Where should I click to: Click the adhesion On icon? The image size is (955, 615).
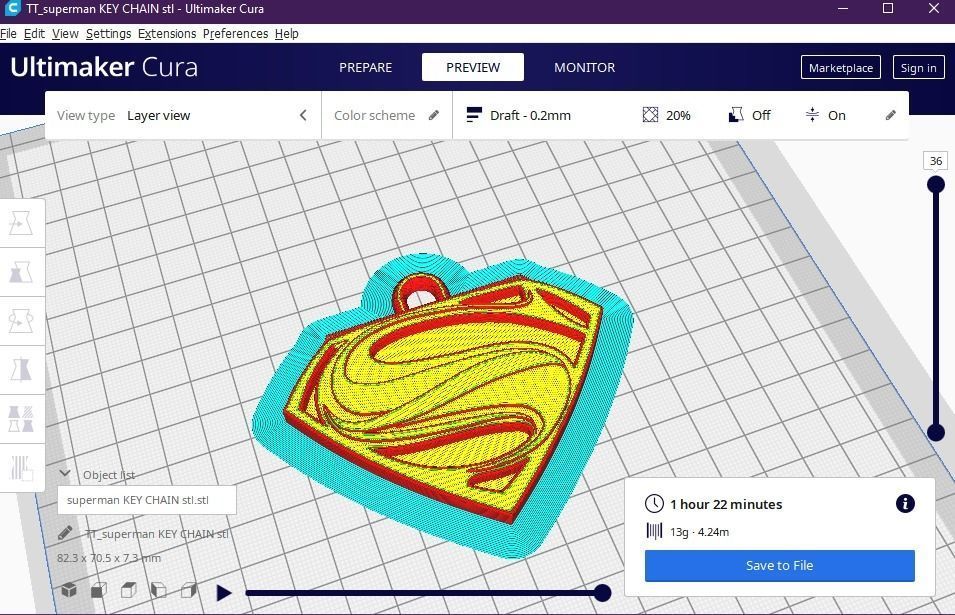coord(812,114)
